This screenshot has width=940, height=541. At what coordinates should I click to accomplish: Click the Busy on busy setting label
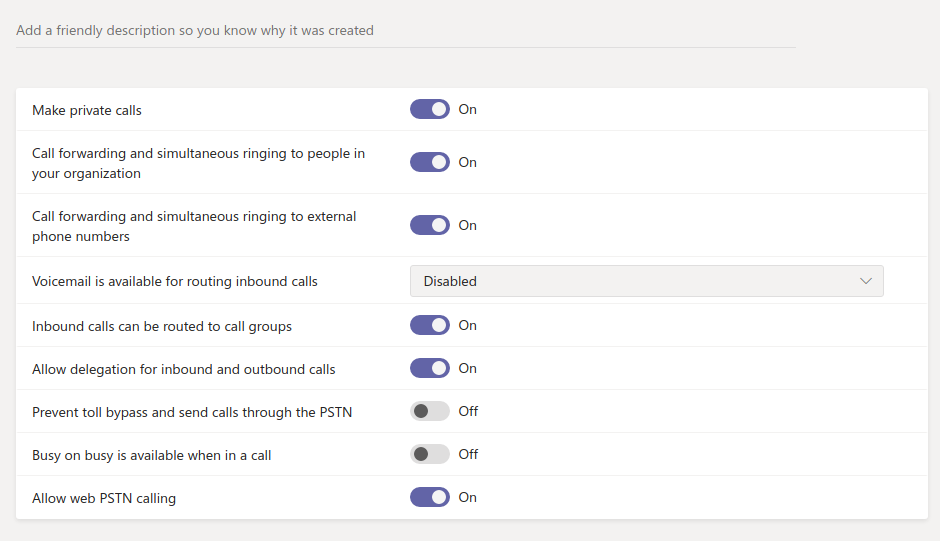[x=152, y=455]
